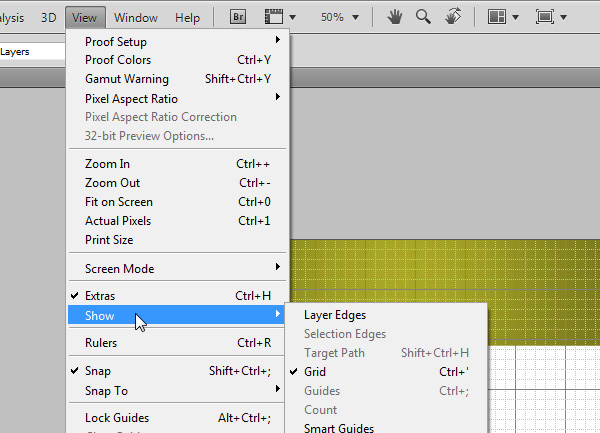Click the Arrange Documents icon
The height and width of the screenshot is (433, 600).
click(497, 17)
